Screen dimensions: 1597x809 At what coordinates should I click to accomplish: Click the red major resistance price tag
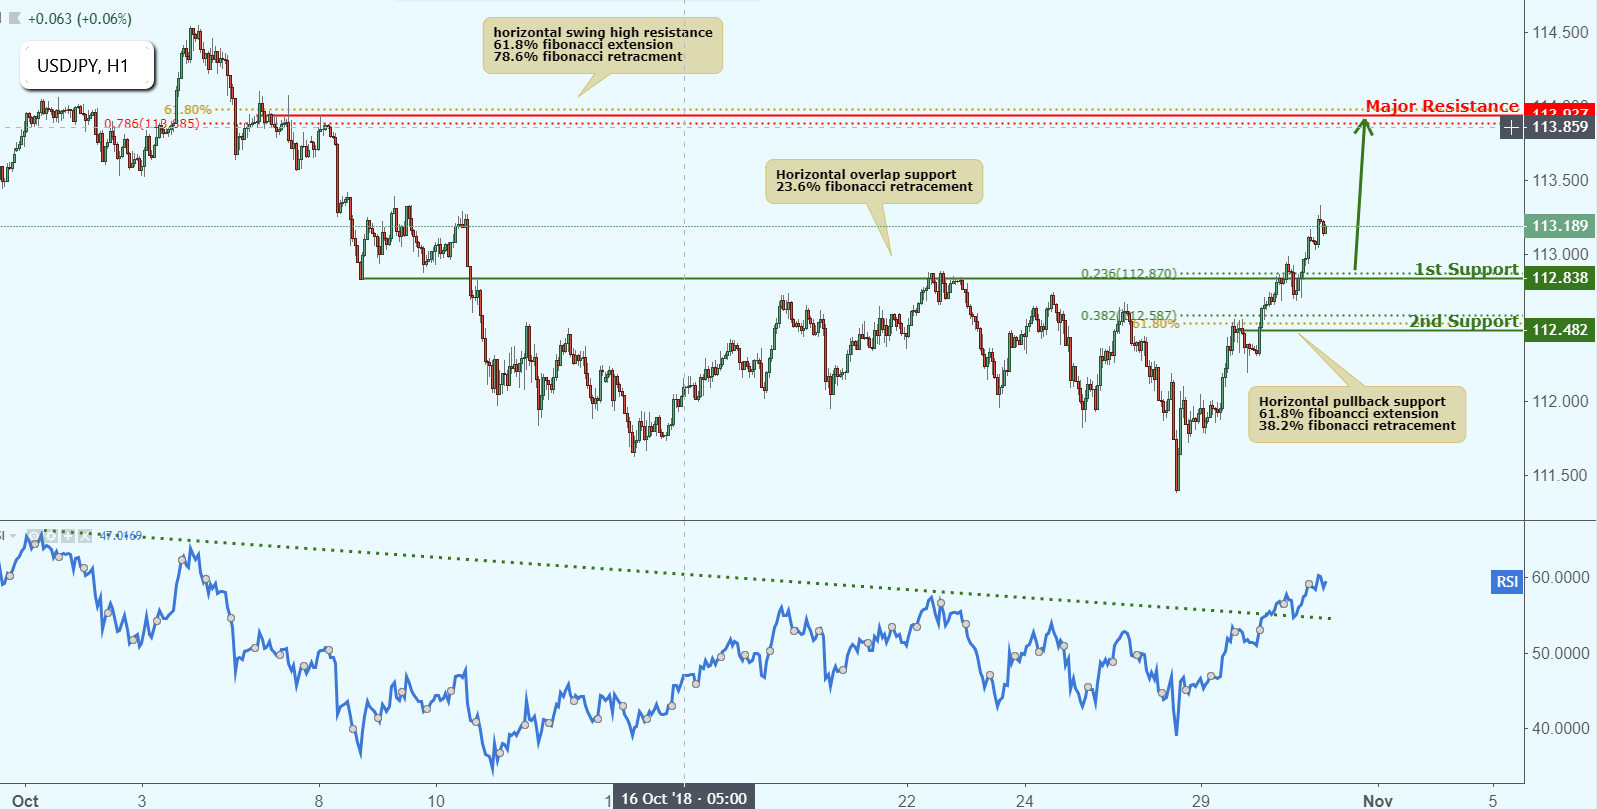(1560, 109)
